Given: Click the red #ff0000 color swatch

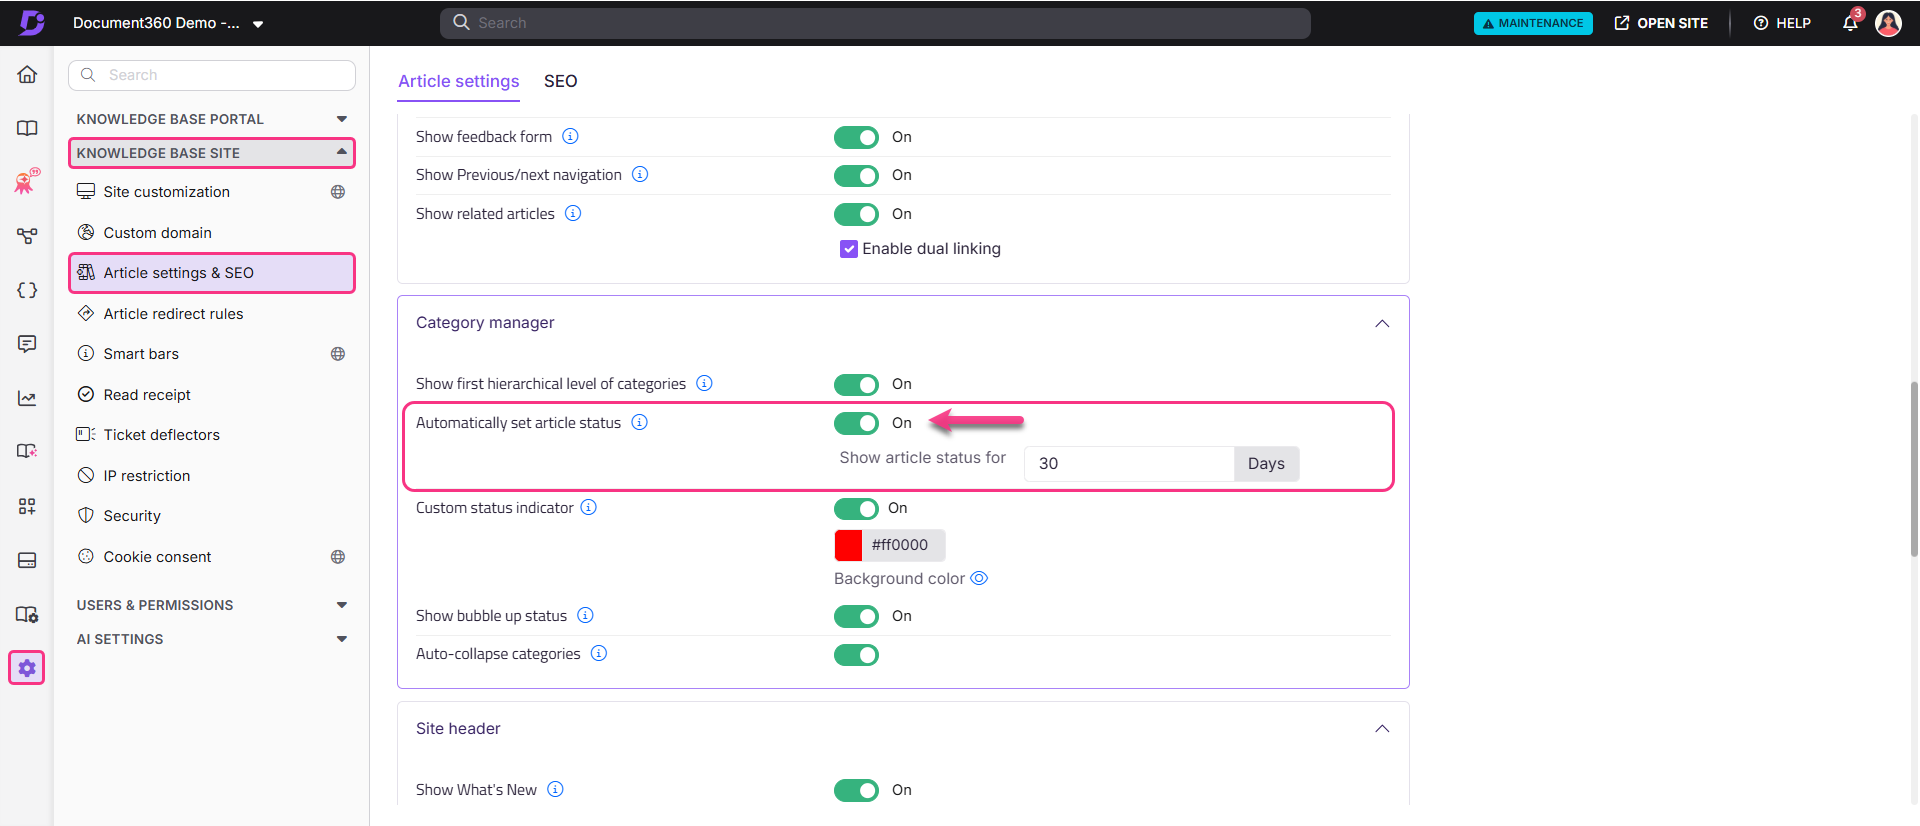Looking at the screenshot, I should tap(848, 545).
